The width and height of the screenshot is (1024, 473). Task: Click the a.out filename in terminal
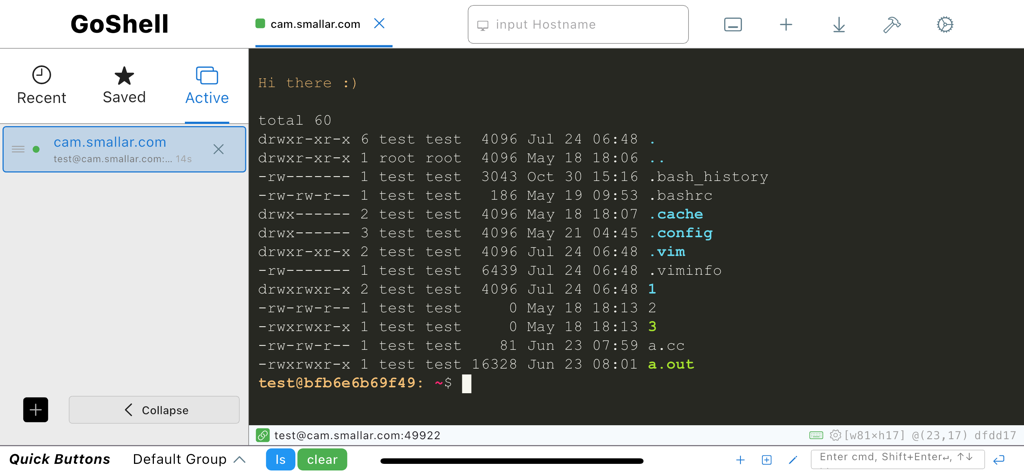[671, 365]
